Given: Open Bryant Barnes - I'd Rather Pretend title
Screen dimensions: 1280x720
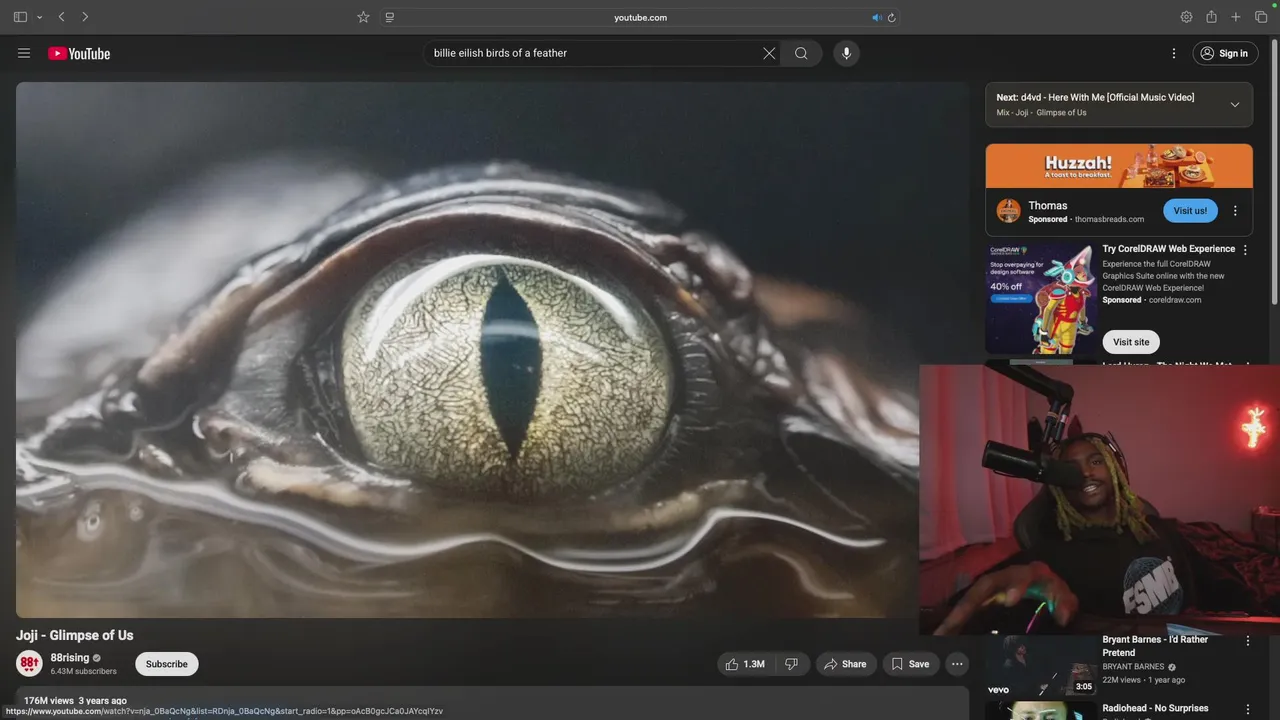Looking at the screenshot, I should coord(1155,646).
